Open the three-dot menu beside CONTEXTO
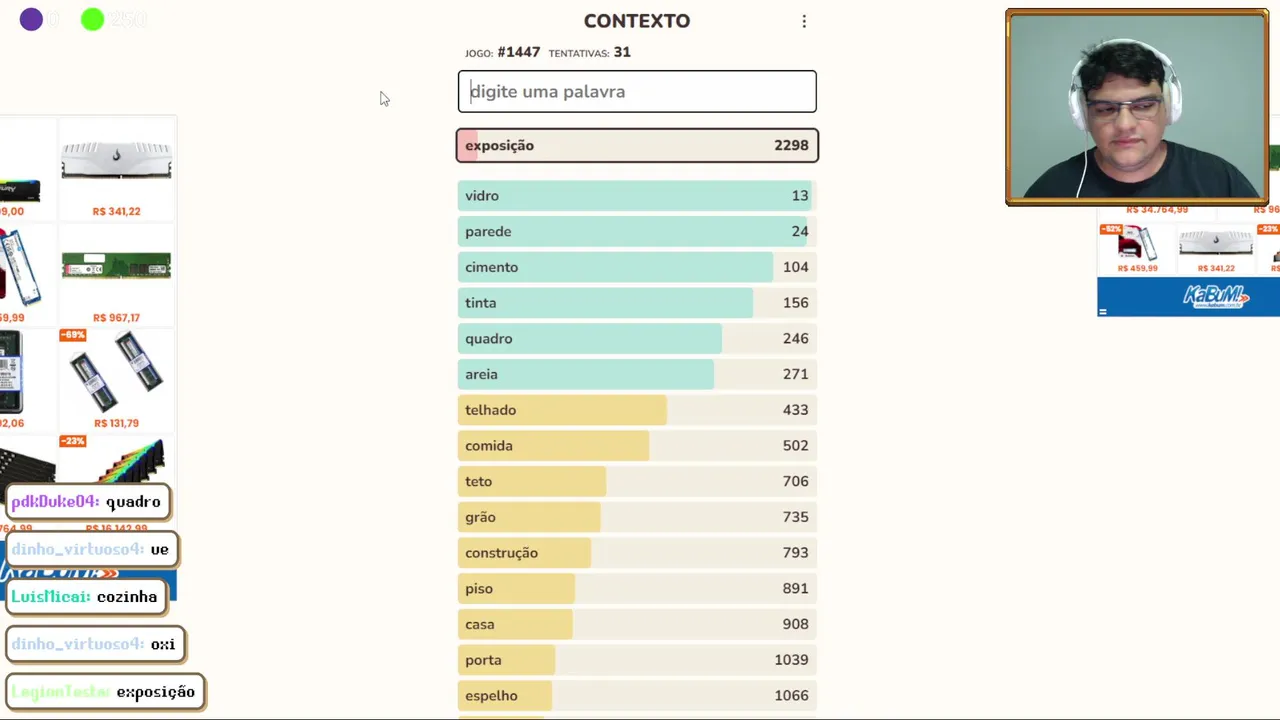Image resolution: width=1280 pixels, height=720 pixels. tap(804, 21)
